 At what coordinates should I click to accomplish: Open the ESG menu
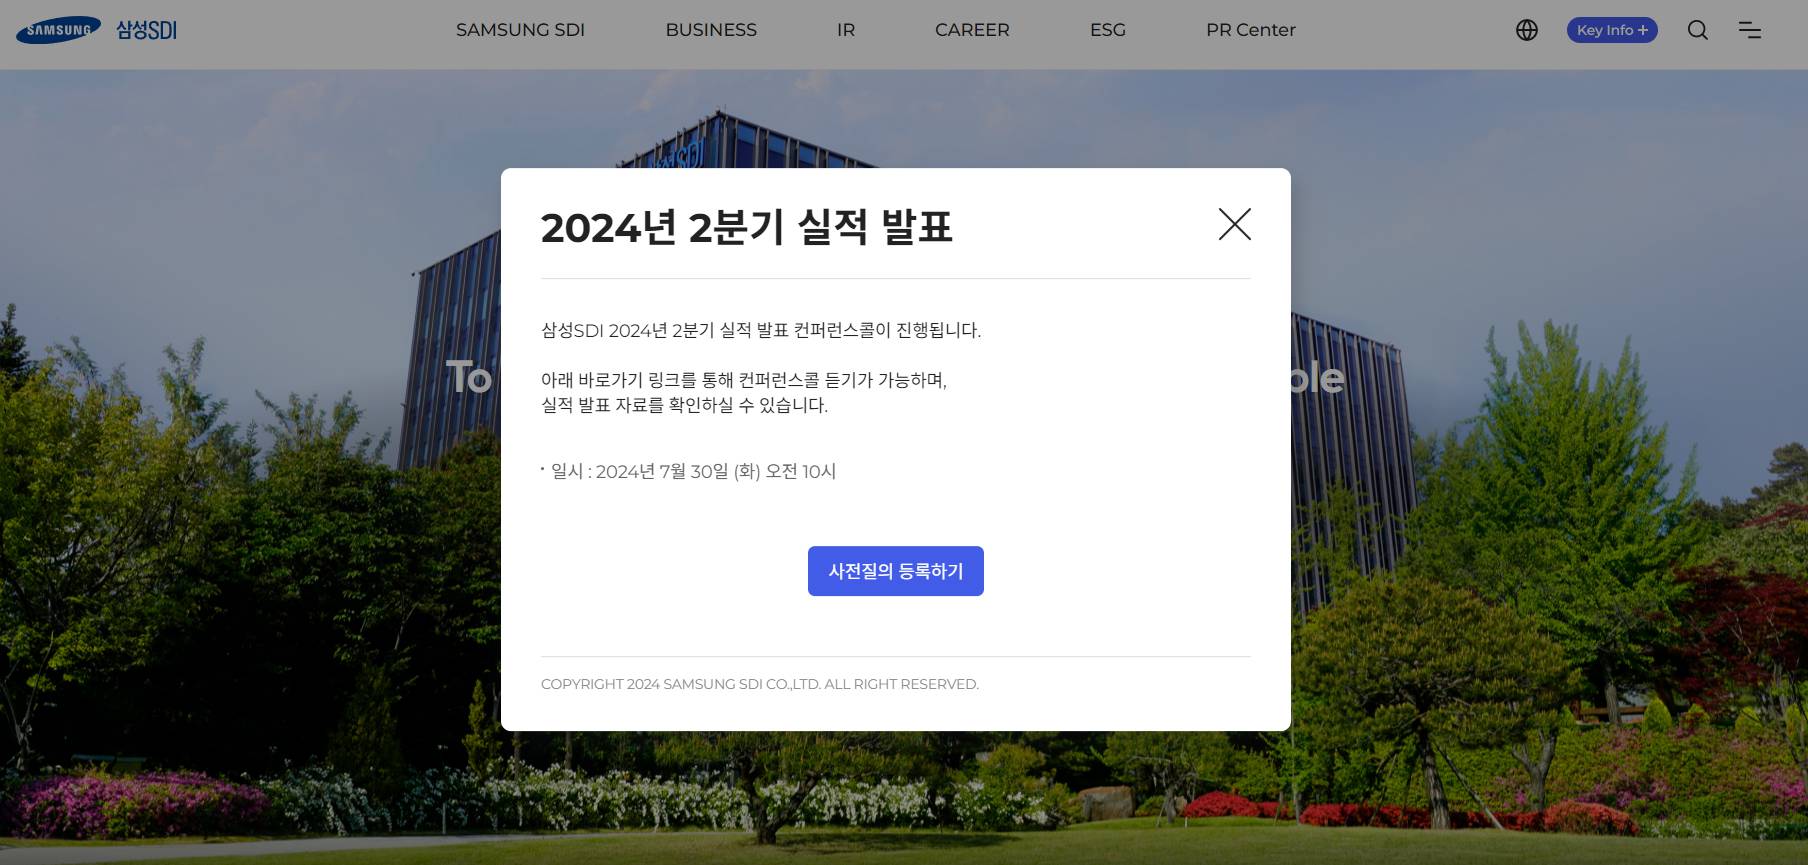(1108, 30)
